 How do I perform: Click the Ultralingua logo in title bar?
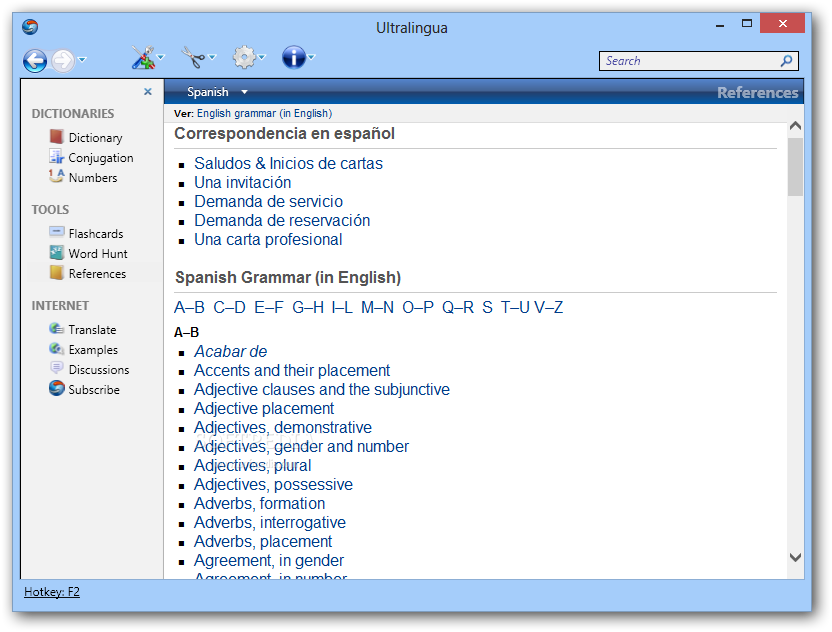click(30, 27)
